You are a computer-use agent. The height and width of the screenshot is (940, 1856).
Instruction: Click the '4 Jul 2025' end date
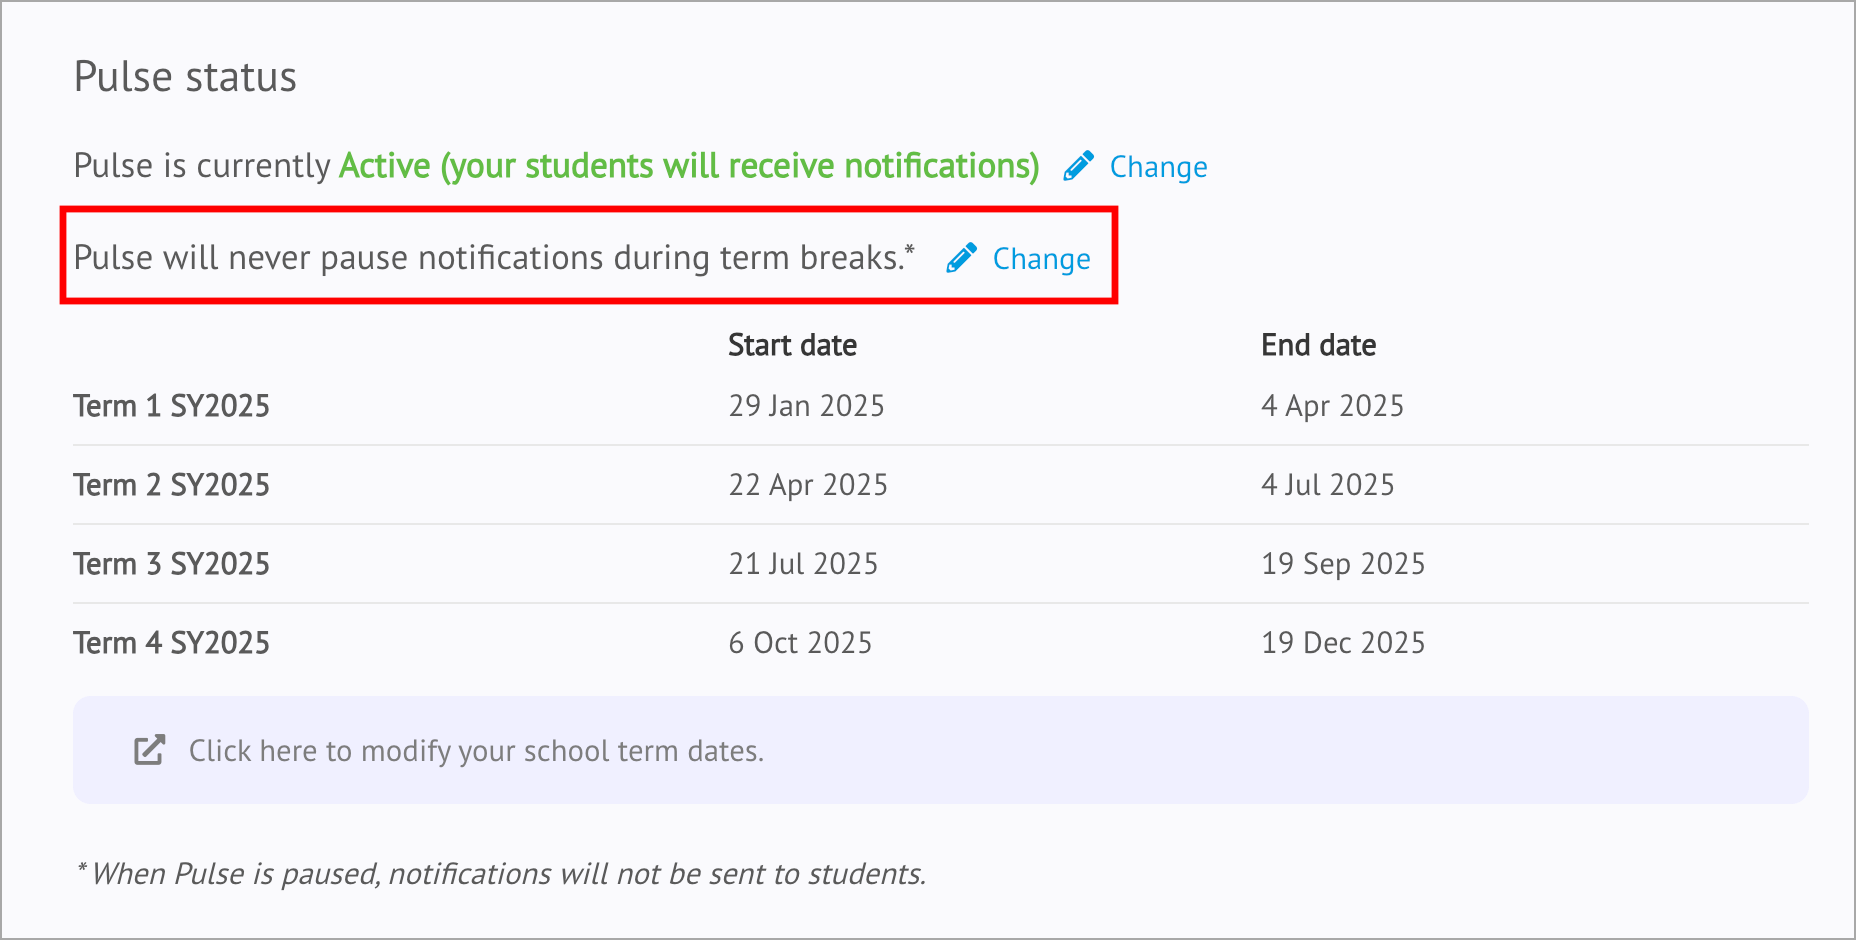[1327, 485]
